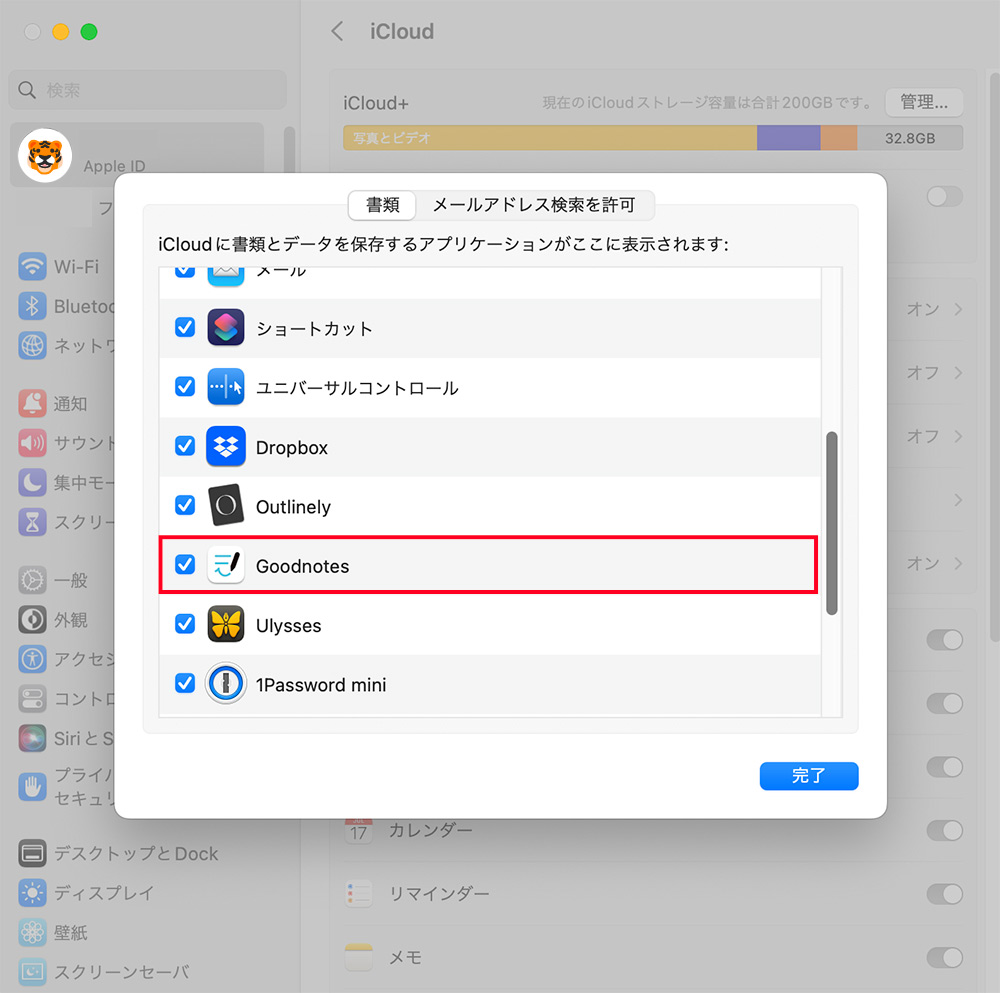Switch to メールアドレス検索を許可 tab
Image resolution: width=1000 pixels, height=993 pixels.
pyautogui.click(x=534, y=205)
